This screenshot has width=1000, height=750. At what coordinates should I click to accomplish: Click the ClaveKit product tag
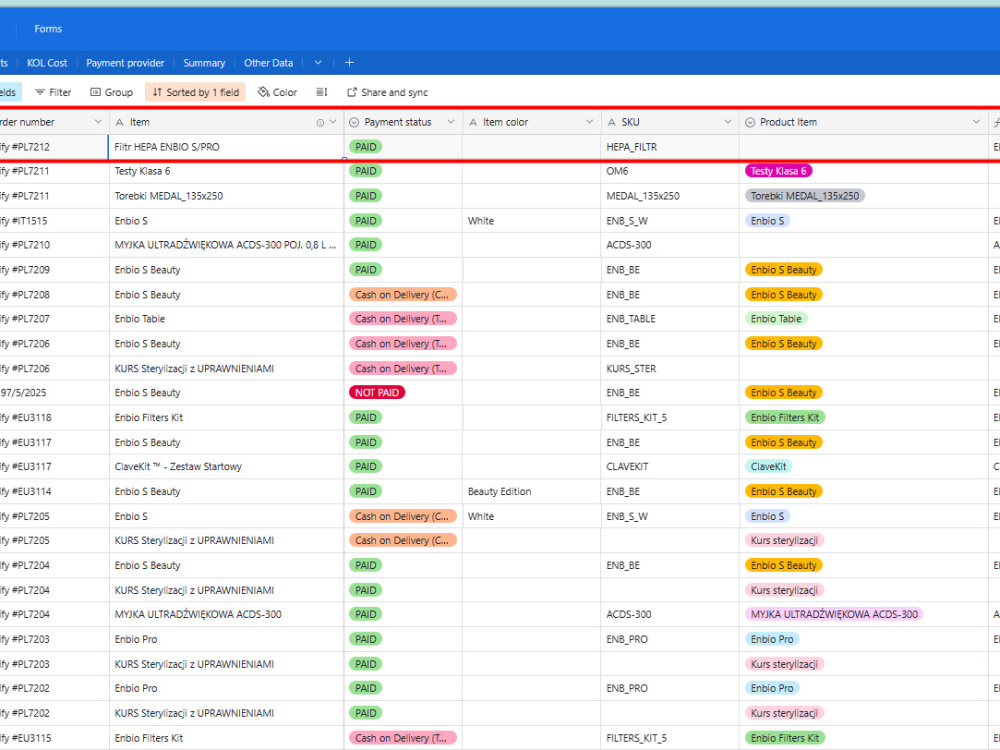click(768, 467)
